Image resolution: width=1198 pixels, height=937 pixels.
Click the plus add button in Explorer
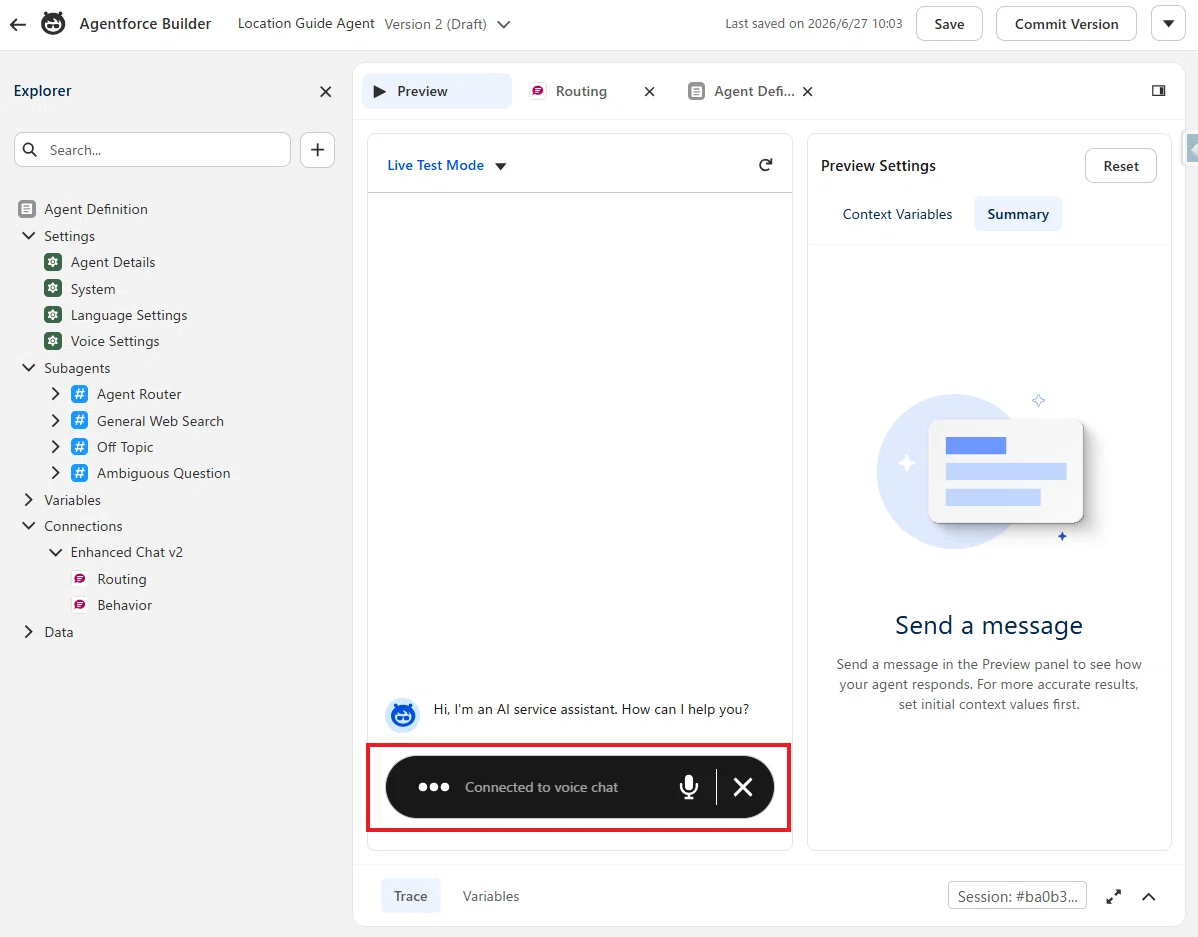[318, 150]
